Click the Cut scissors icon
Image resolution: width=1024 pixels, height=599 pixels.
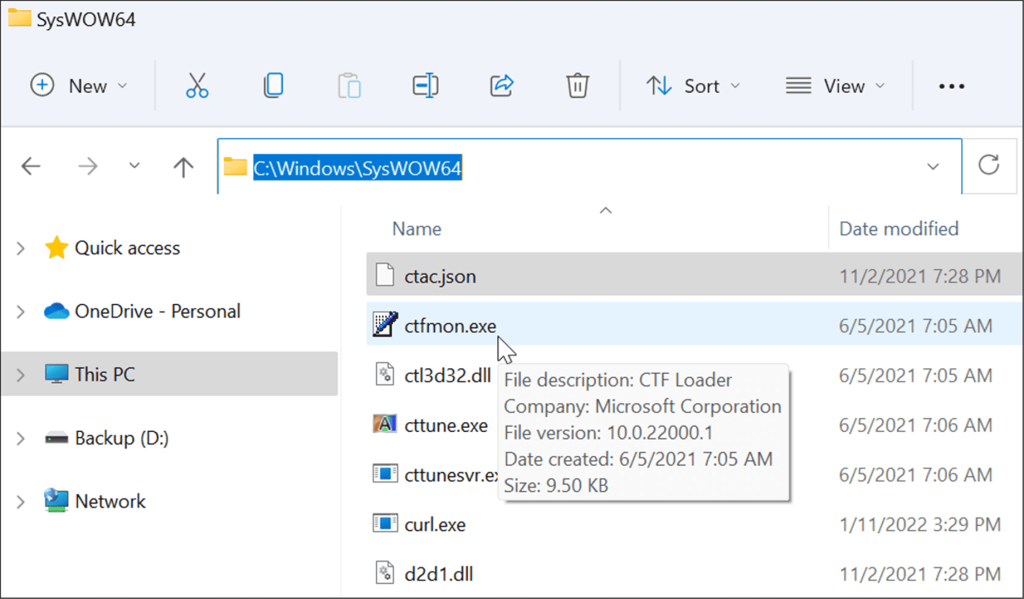pos(197,86)
